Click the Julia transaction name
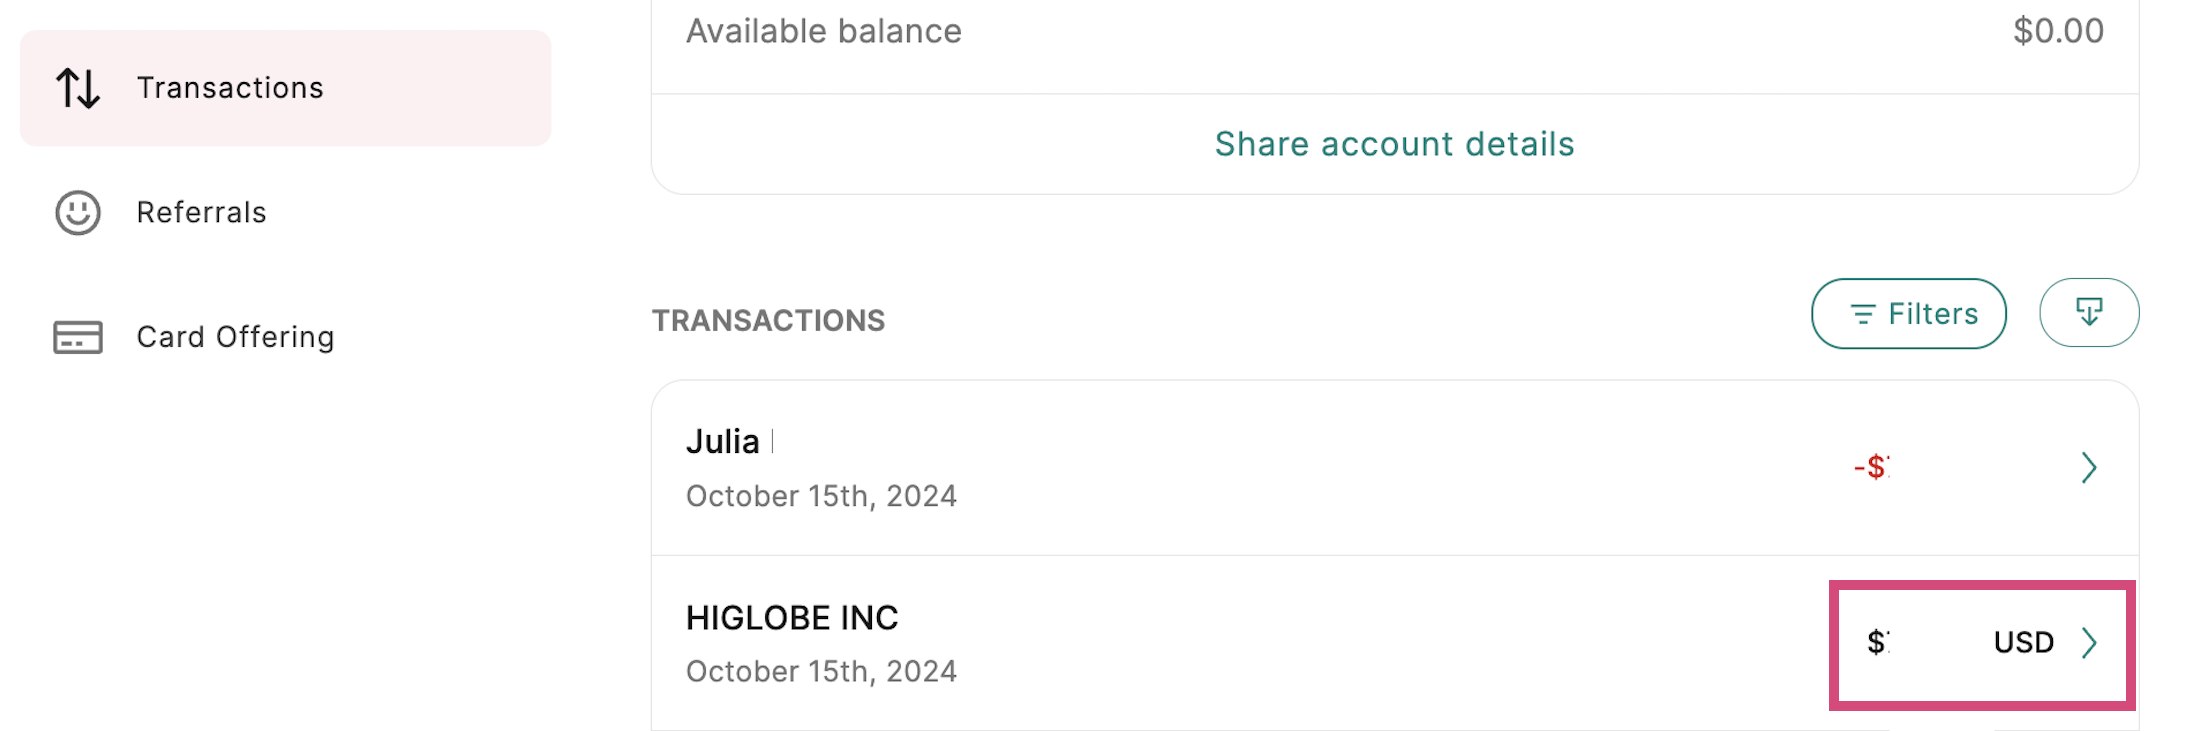Image resolution: width=2197 pixels, height=731 pixels. 723,442
